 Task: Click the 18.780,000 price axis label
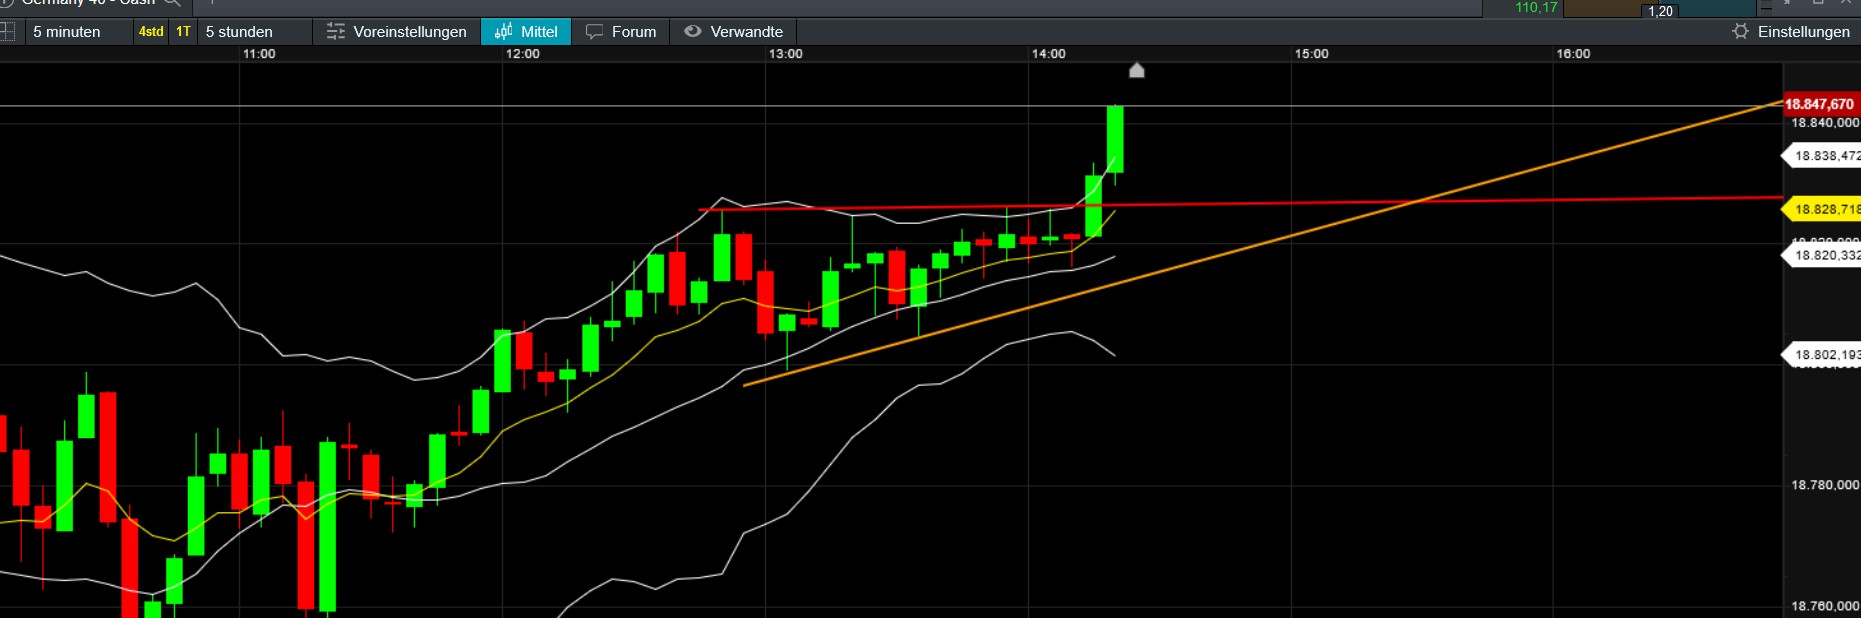tap(1825, 485)
